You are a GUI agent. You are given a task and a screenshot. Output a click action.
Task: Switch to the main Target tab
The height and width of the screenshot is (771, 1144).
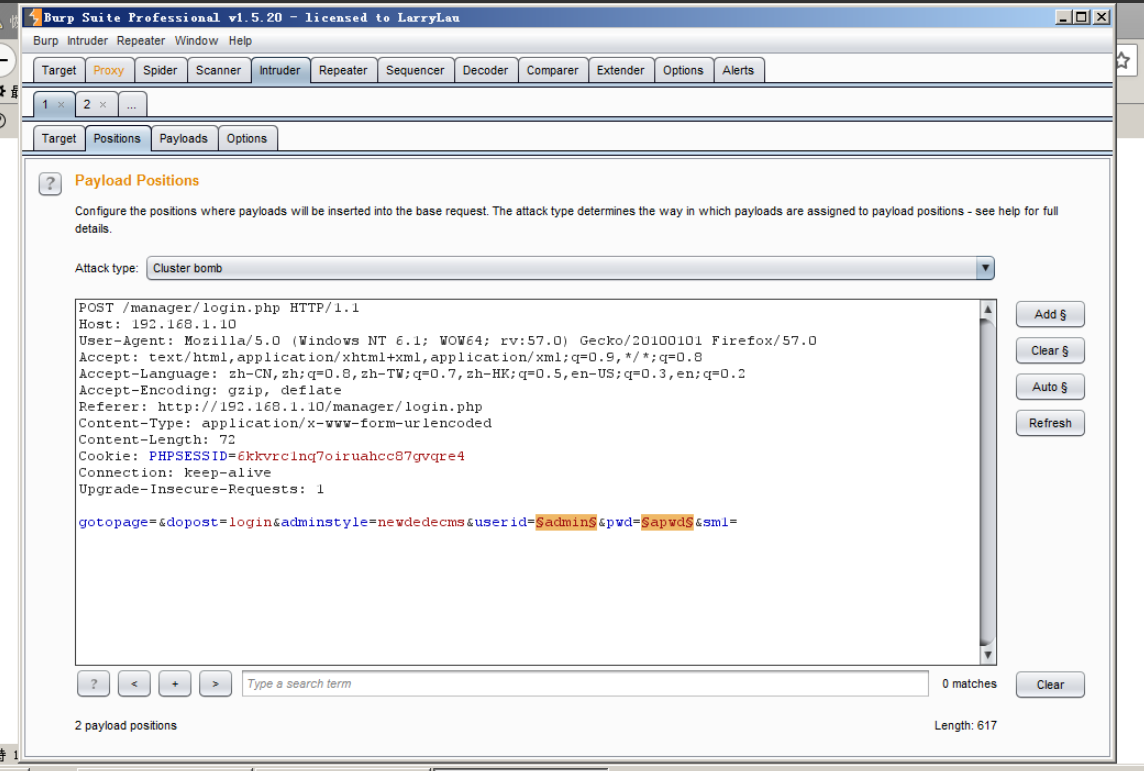click(58, 70)
